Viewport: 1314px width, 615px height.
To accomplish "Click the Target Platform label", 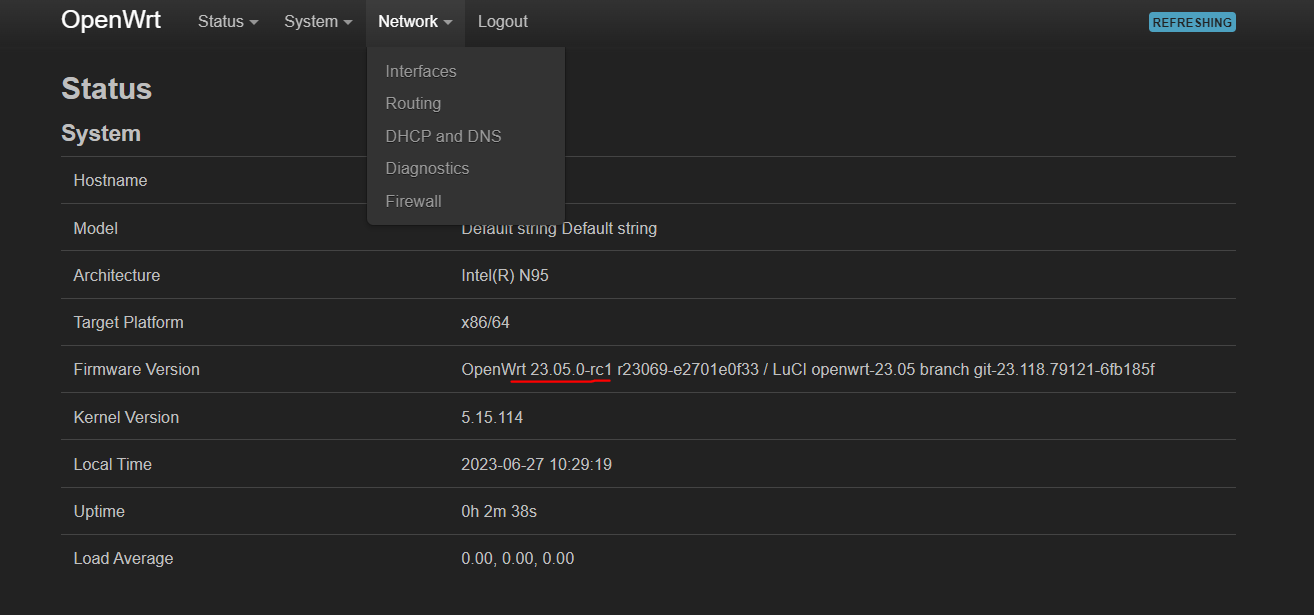I will point(128,323).
